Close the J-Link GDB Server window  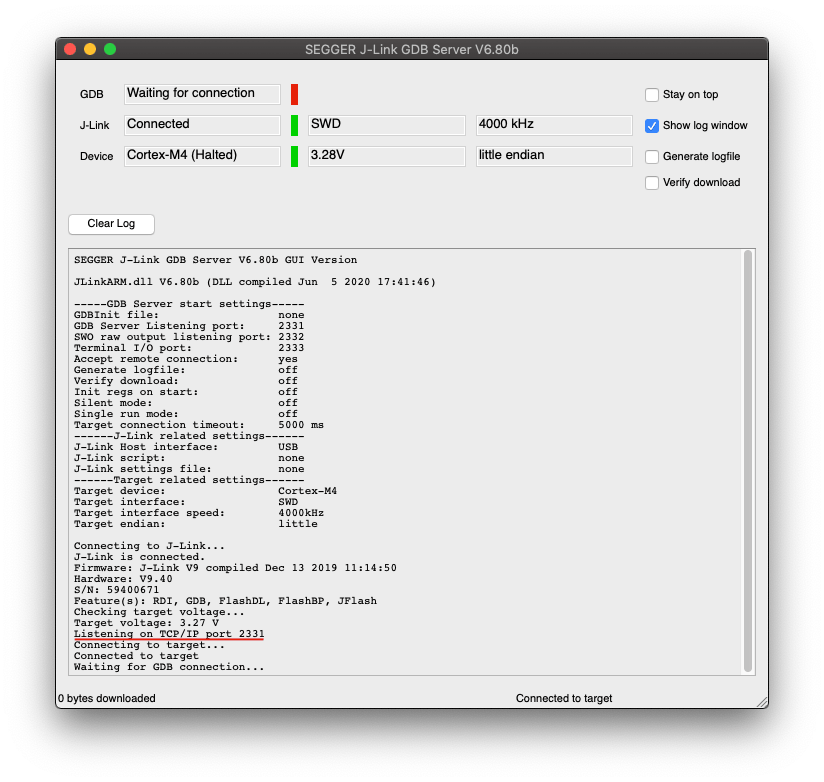point(70,49)
